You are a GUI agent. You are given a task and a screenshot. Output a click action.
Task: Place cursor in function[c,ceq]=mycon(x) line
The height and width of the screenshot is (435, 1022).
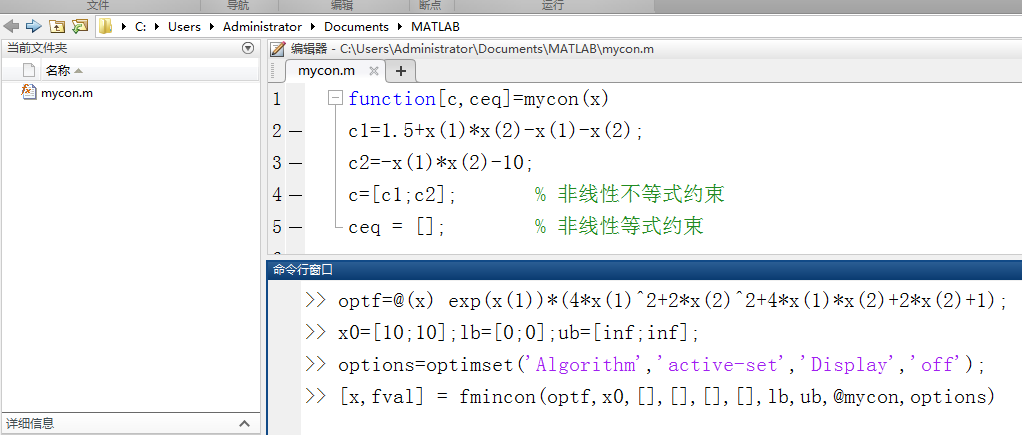pos(478,99)
